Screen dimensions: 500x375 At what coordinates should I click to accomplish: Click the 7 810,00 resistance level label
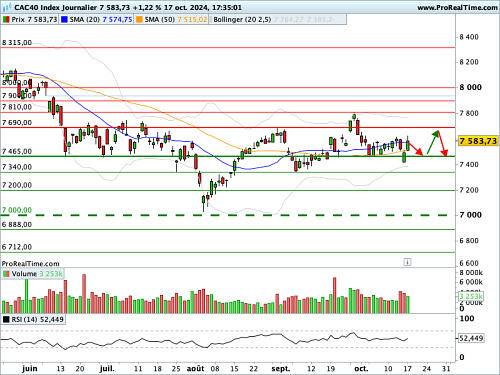(x=17, y=107)
